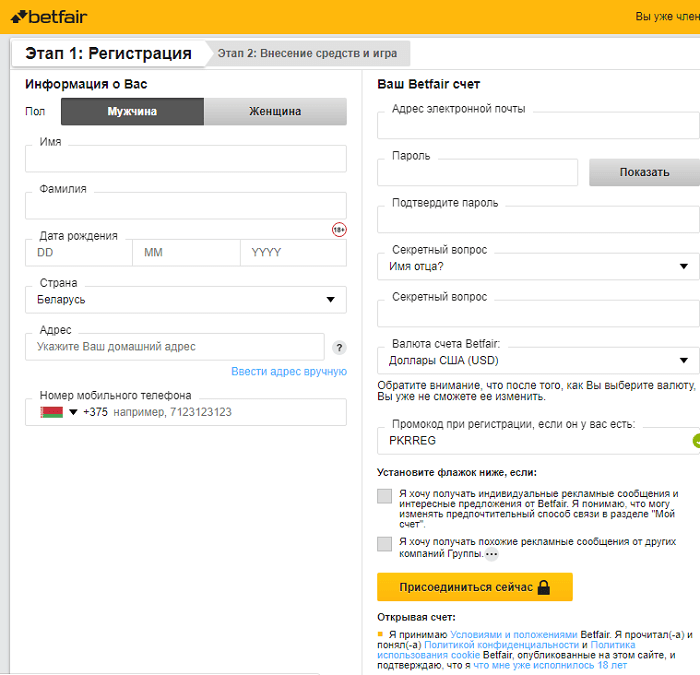Click the Ввести адрес вручную link
This screenshot has height=675, width=700.
[289, 371]
